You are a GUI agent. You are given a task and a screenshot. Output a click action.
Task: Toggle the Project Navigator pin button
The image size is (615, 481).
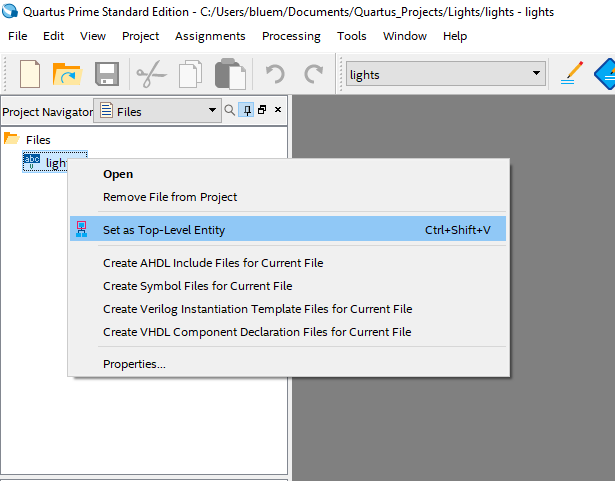pyautogui.click(x=246, y=110)
